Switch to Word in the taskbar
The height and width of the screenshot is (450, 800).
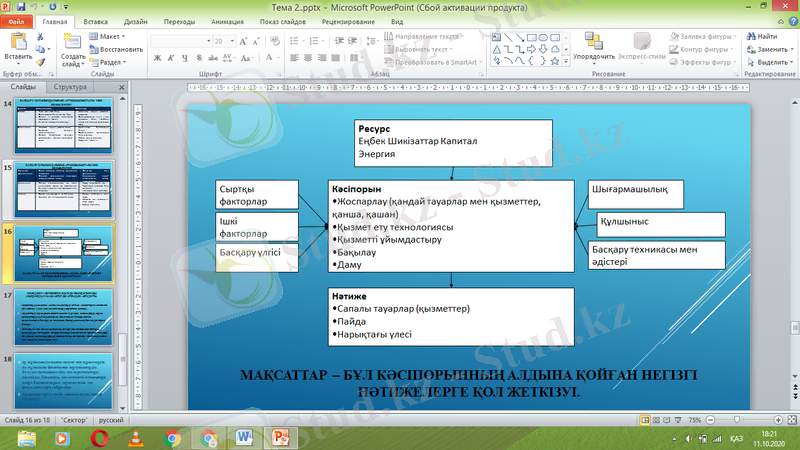tap(245, 437)
